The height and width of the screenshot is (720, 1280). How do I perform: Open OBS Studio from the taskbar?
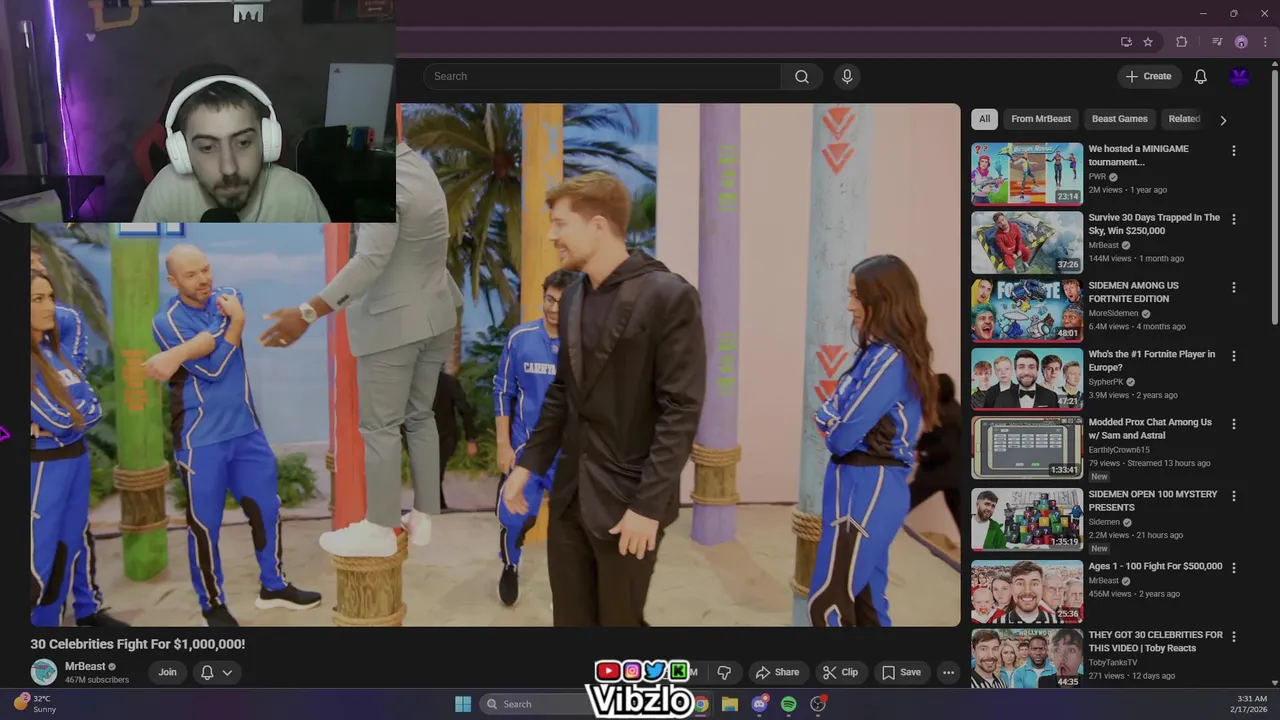point(818,704)
